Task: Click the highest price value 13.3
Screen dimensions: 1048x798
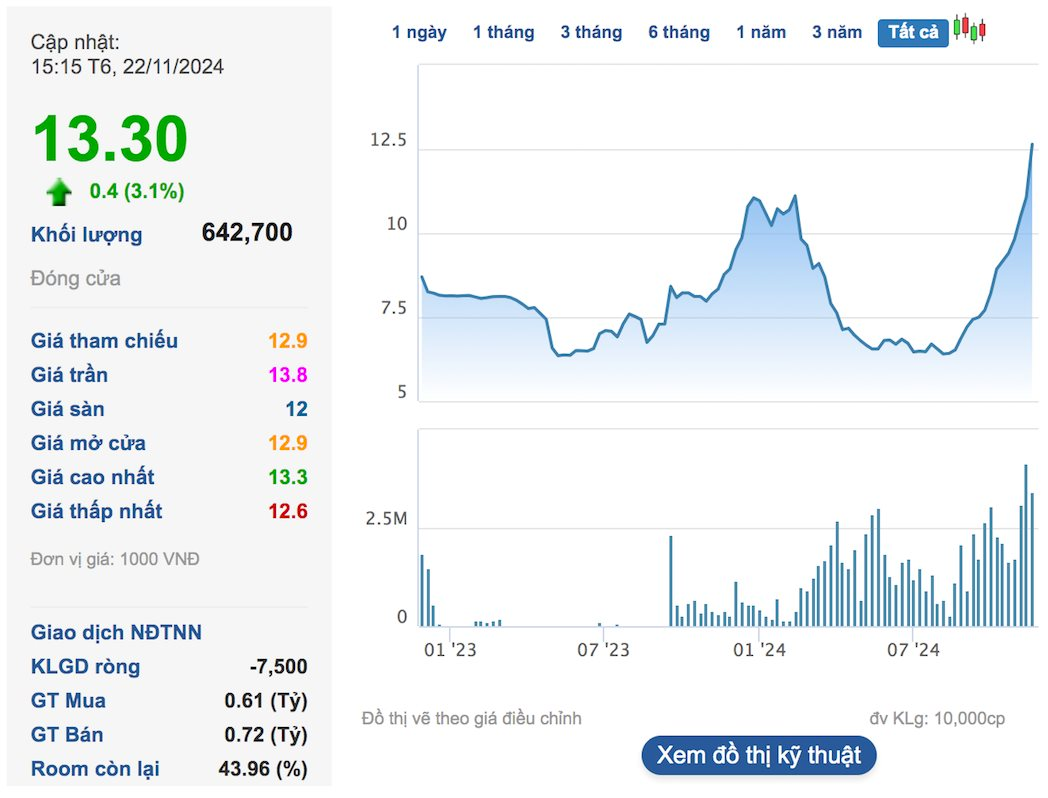Action: tap(288, 477)
